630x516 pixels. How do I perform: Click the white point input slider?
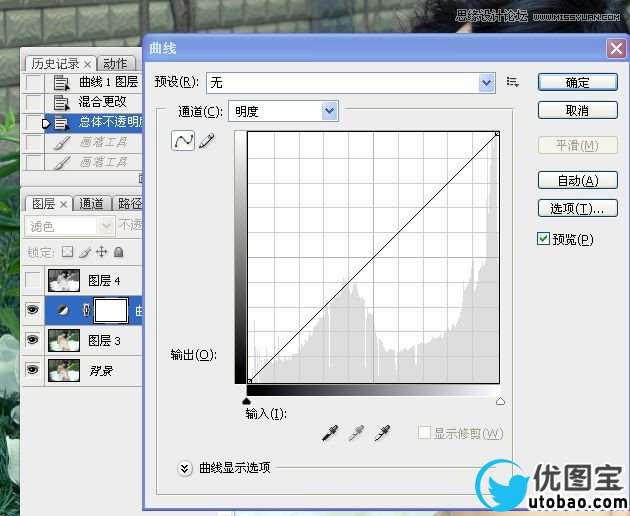coord(500,401)
